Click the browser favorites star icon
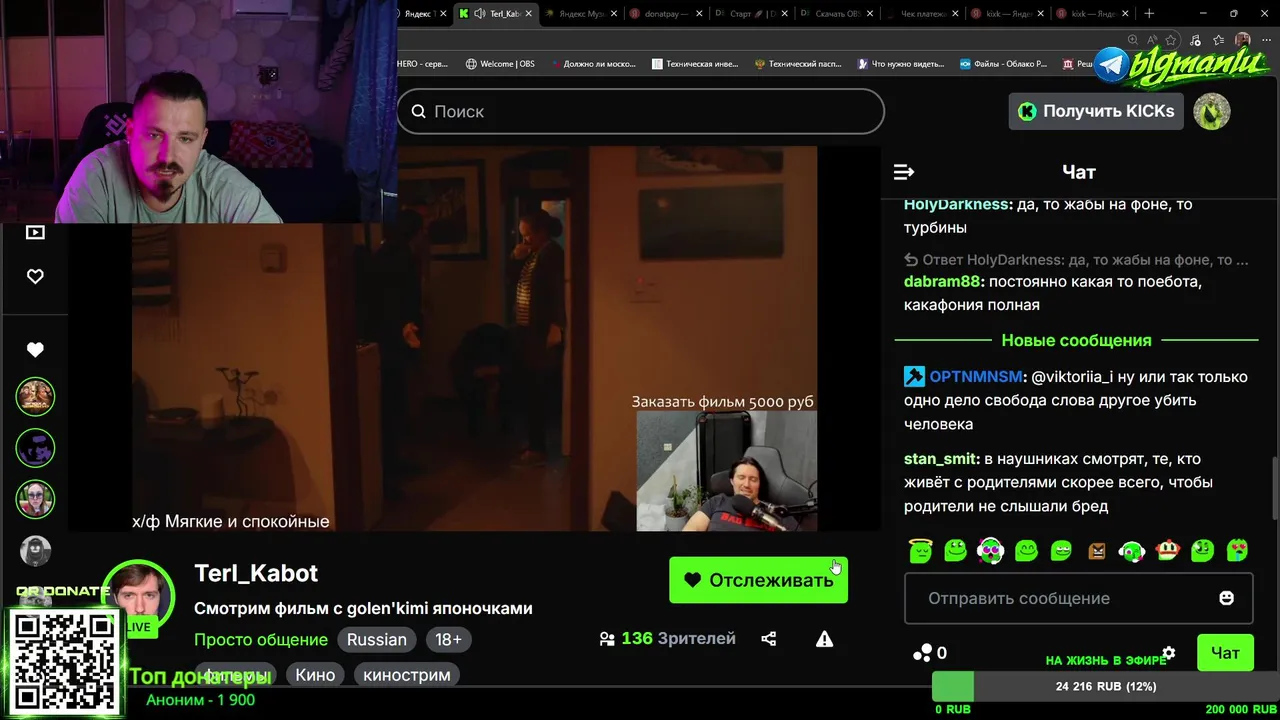The height and width of the screenshot is (720, 1280). 1171,40
